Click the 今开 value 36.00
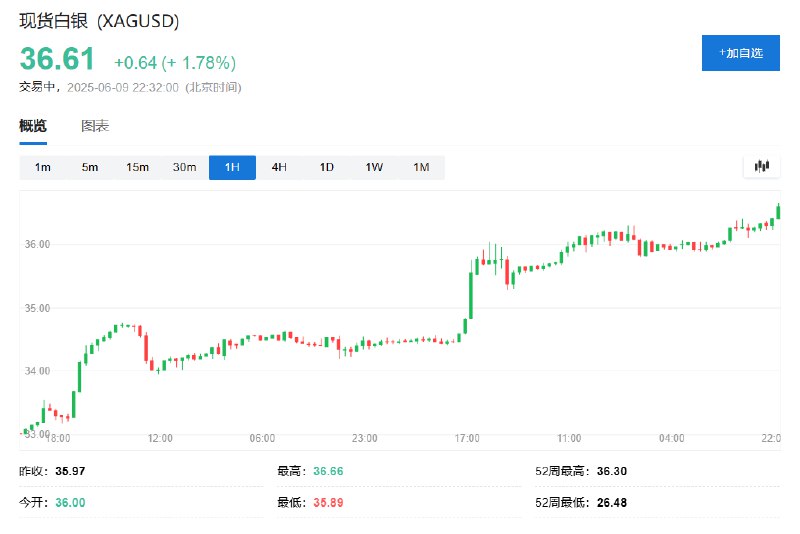The width and height of the screenshot is (800, 534). 70,503
